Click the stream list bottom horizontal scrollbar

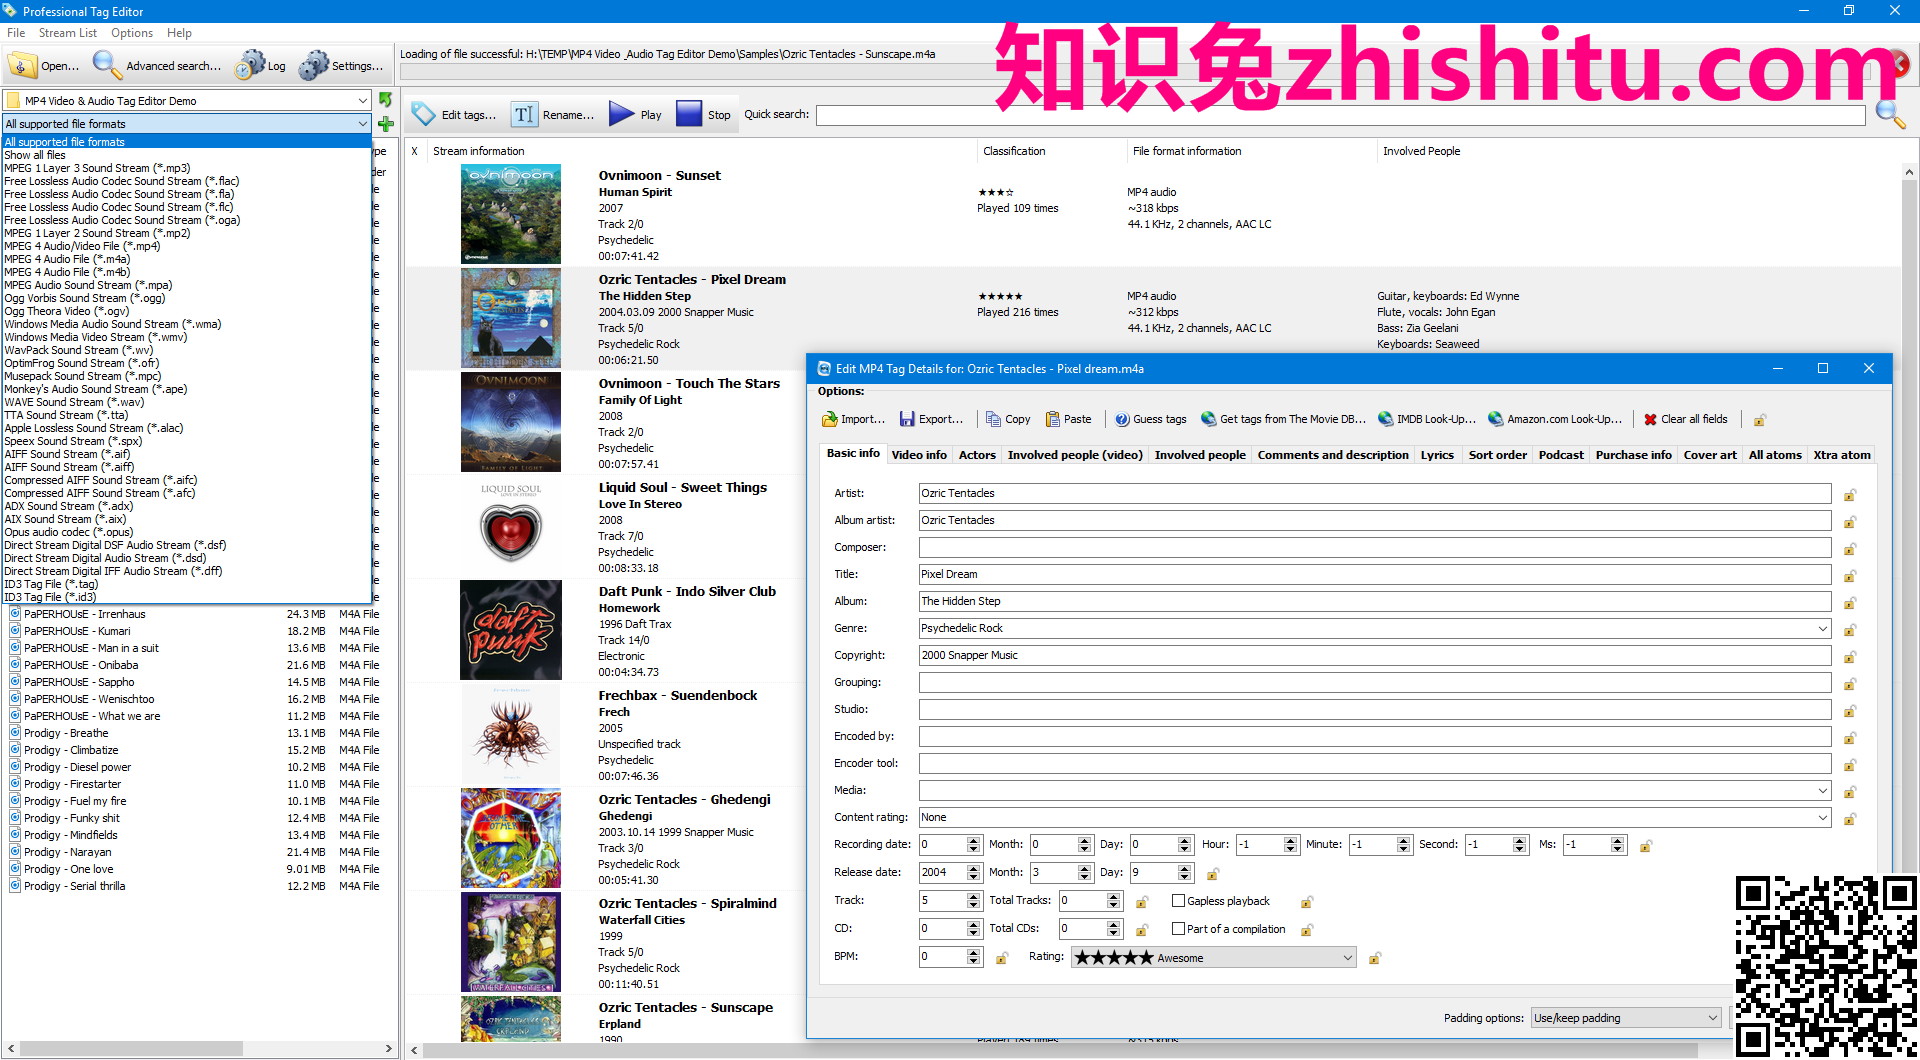[1060, 1051]
